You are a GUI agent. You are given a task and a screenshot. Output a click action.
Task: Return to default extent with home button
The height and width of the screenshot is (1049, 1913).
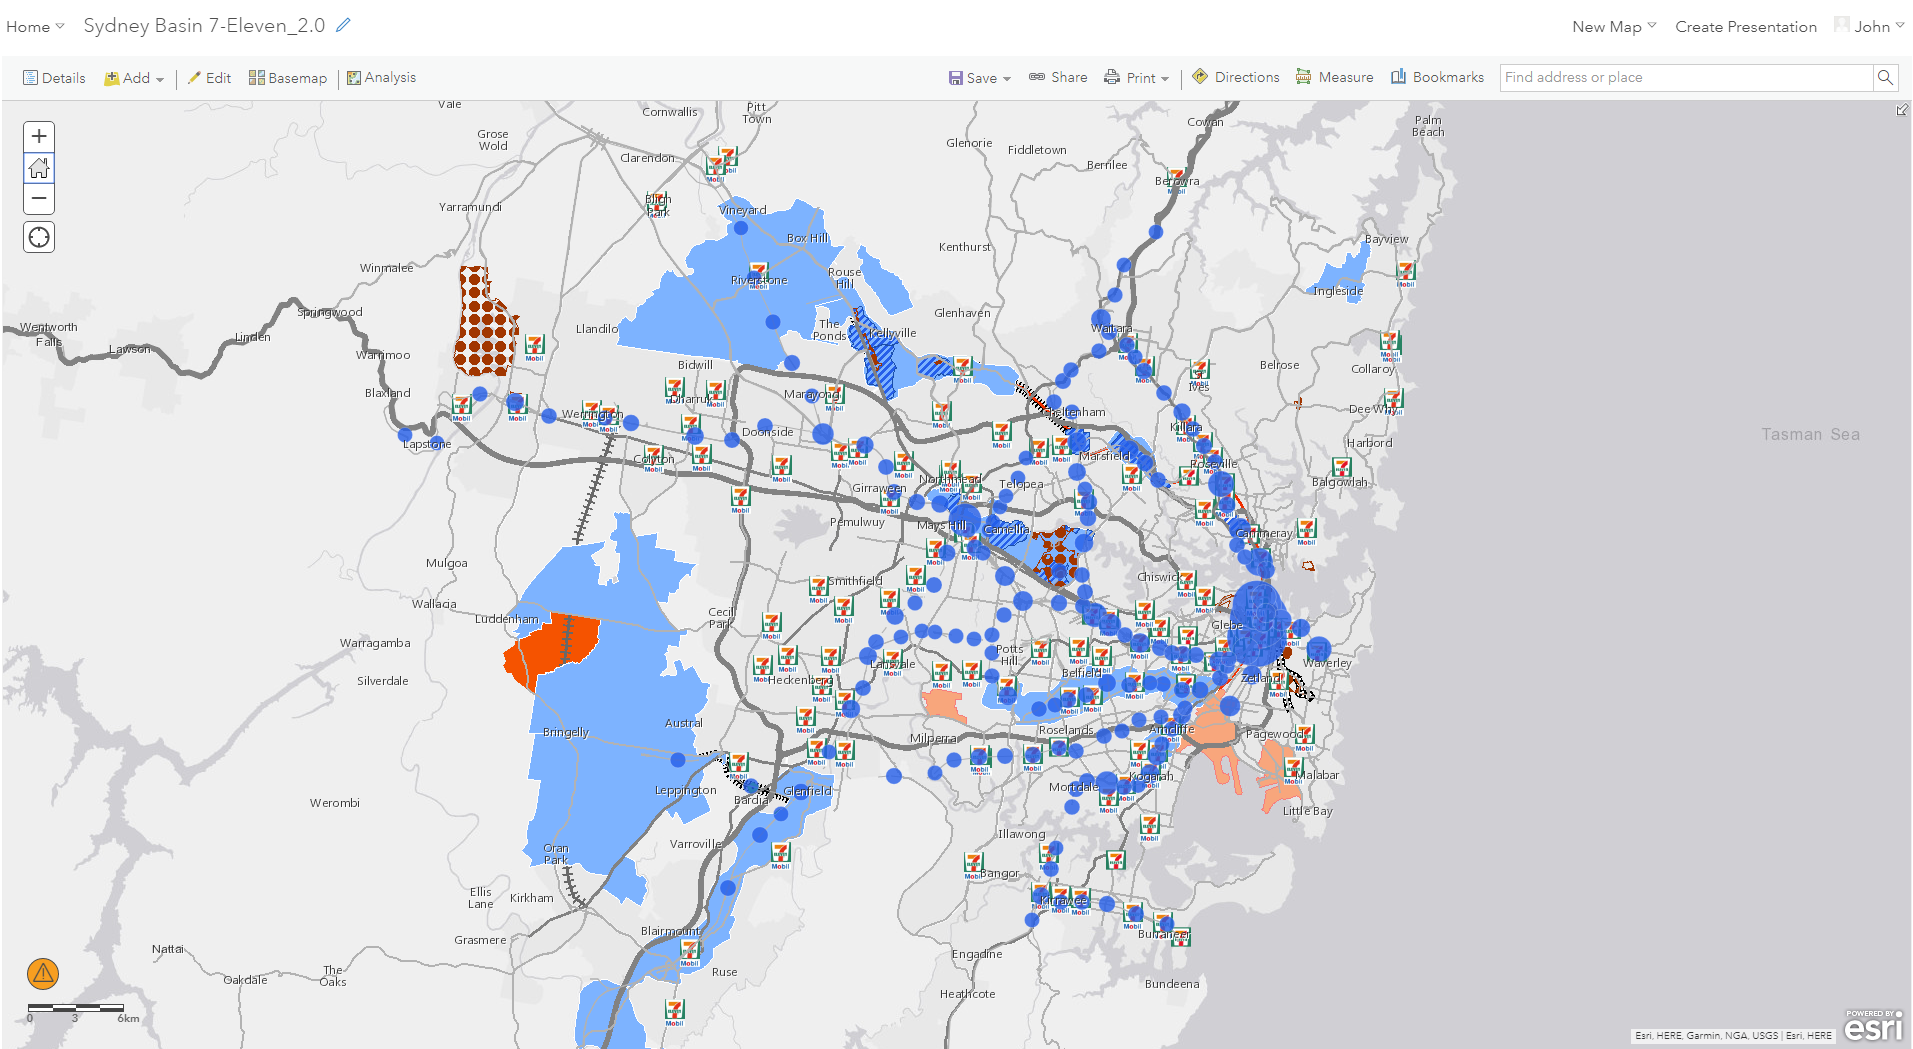[x=39, y=168]
